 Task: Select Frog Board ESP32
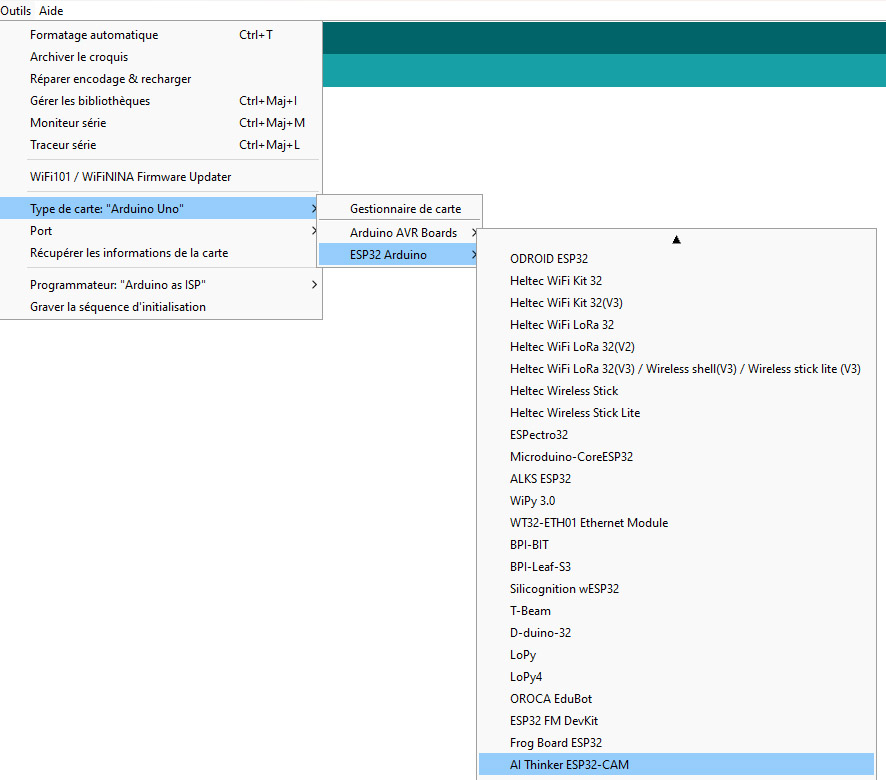pos(676,744)
